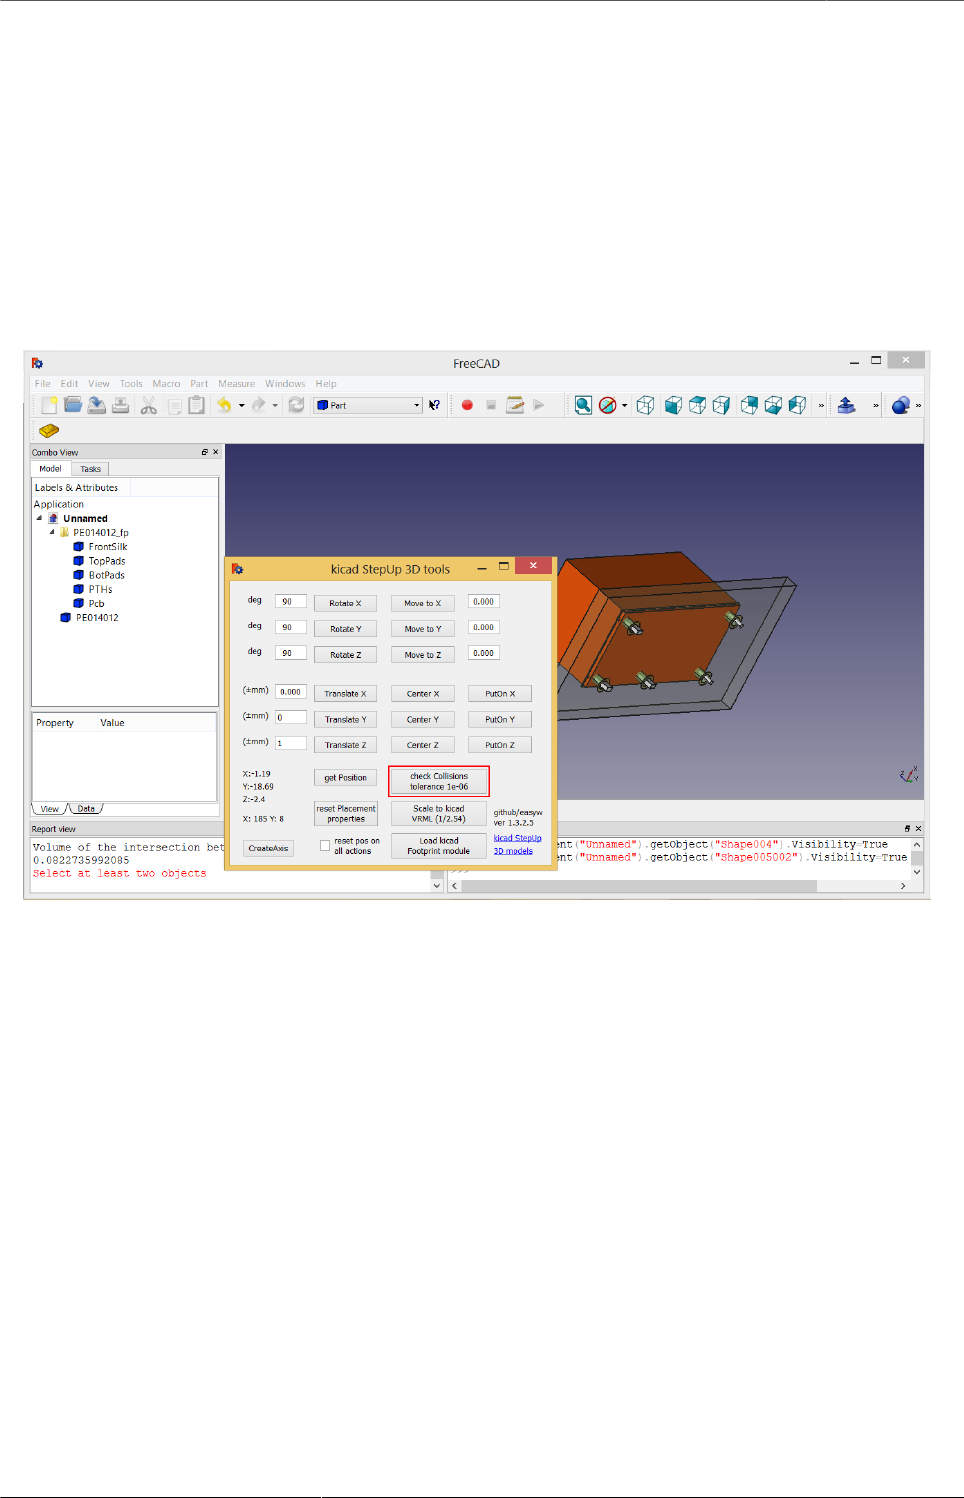The height and width of the screenshot is (1498, 964).
Task: Click the Rotate Z degree input field
Action: [x=291, y=653]
